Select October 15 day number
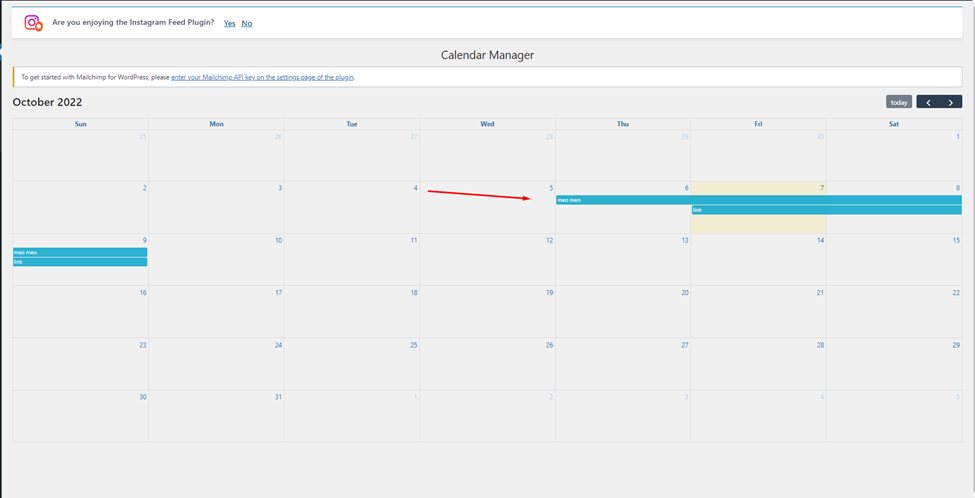The image size is (975, 498). pos(956,240)
